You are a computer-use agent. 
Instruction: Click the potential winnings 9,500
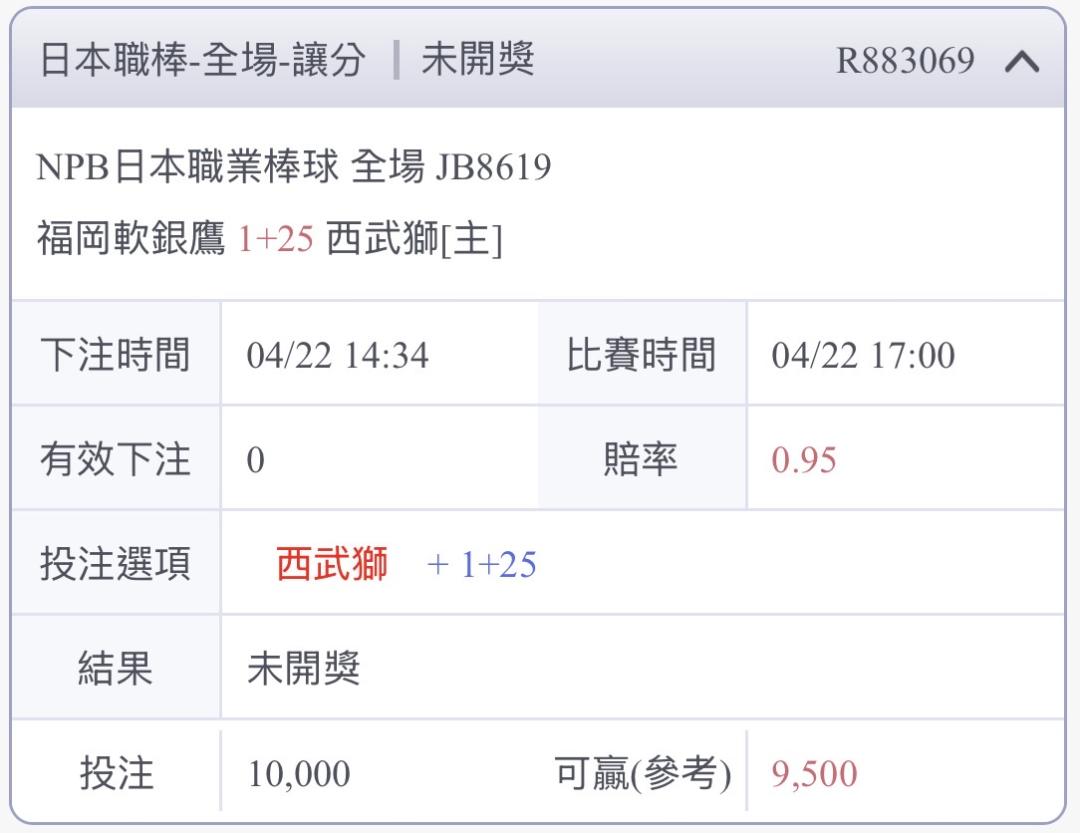pos(814,774)
